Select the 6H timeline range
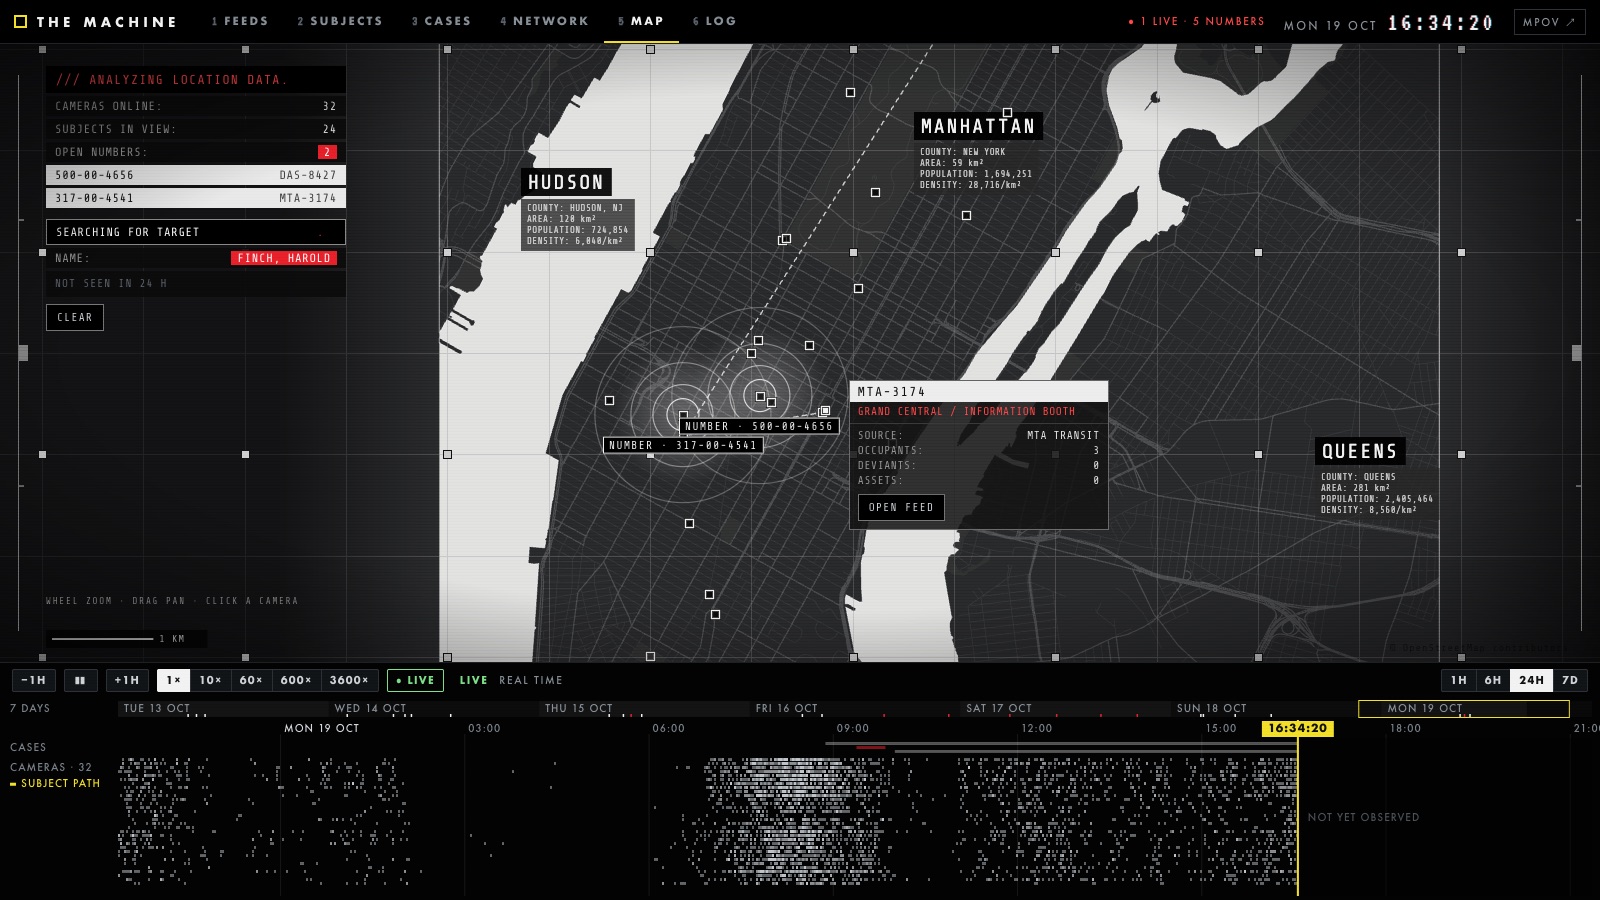 click(1493, 680)
